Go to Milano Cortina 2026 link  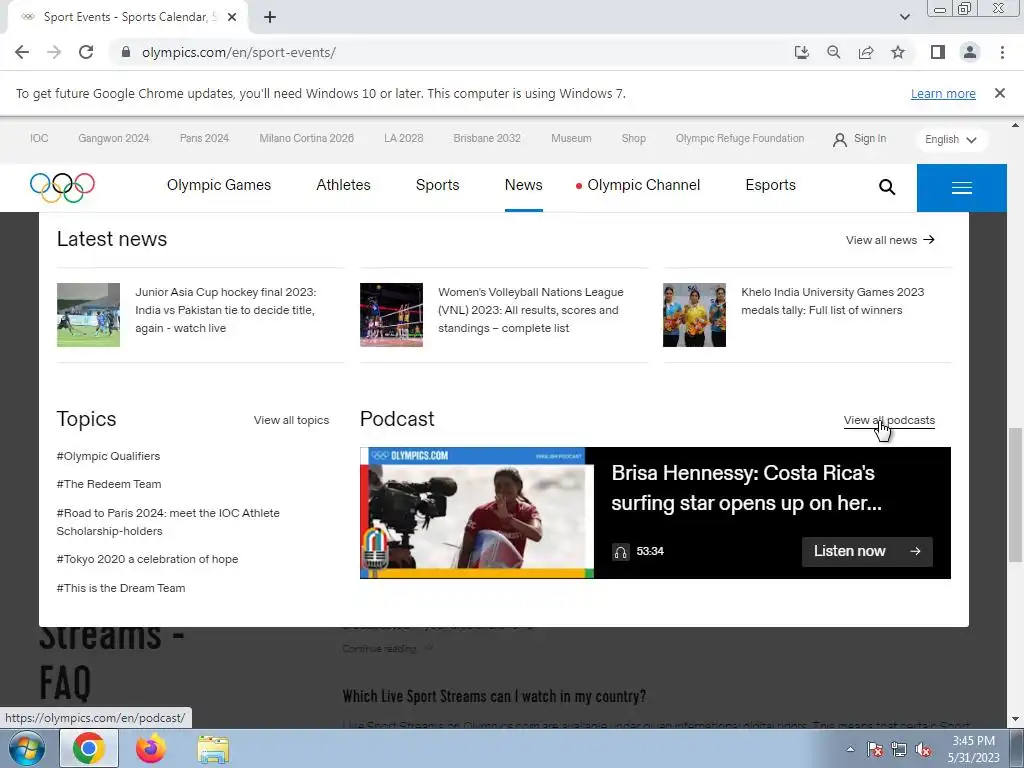(x=306, y=138)
